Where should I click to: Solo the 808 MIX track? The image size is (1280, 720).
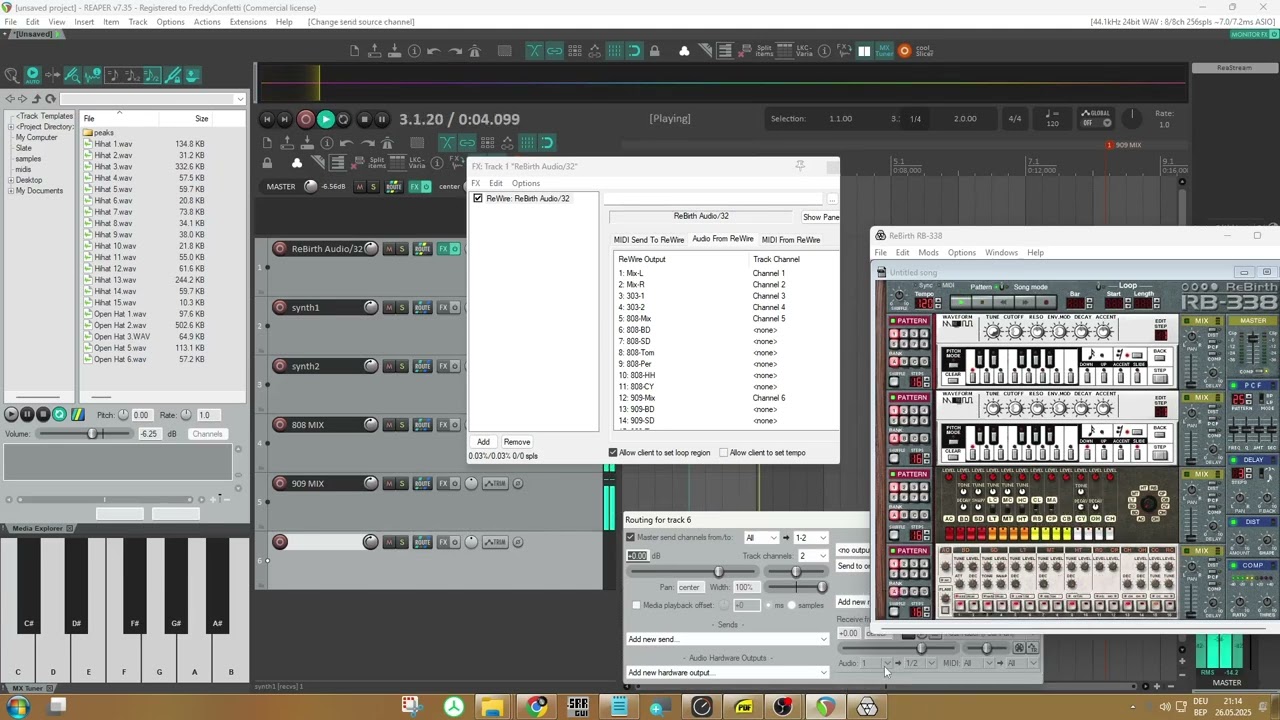[x=402, y=425]
